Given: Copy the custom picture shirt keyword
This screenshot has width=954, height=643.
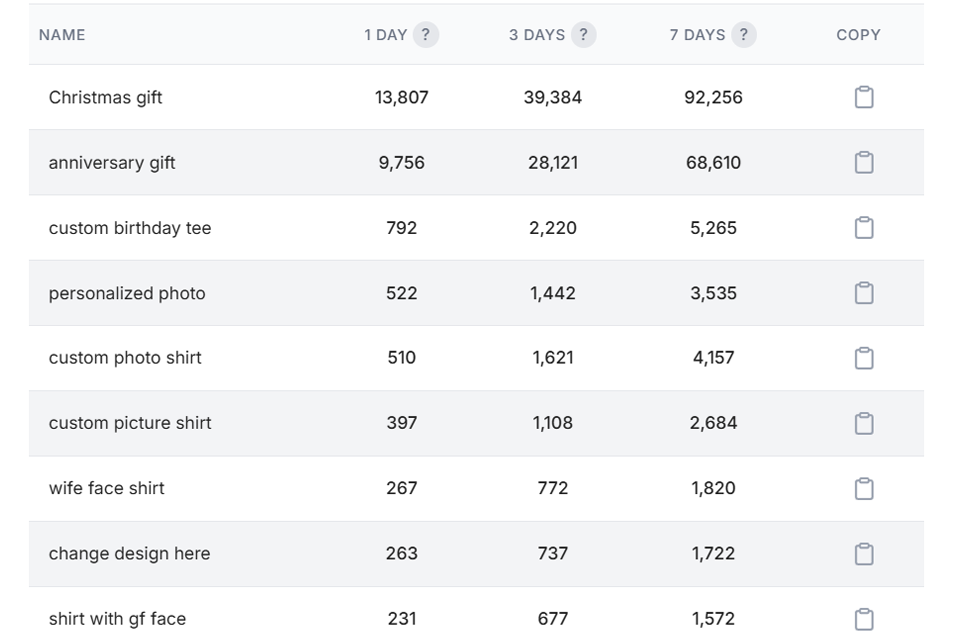Looking at the screenshot, I should (x=864, y=423).
